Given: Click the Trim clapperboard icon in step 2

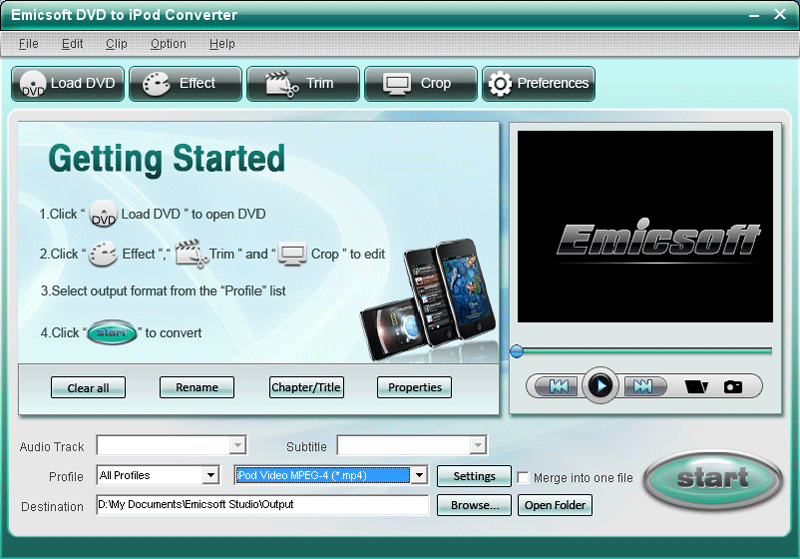Looking at the screenshot, I should (x=191, y=253).
